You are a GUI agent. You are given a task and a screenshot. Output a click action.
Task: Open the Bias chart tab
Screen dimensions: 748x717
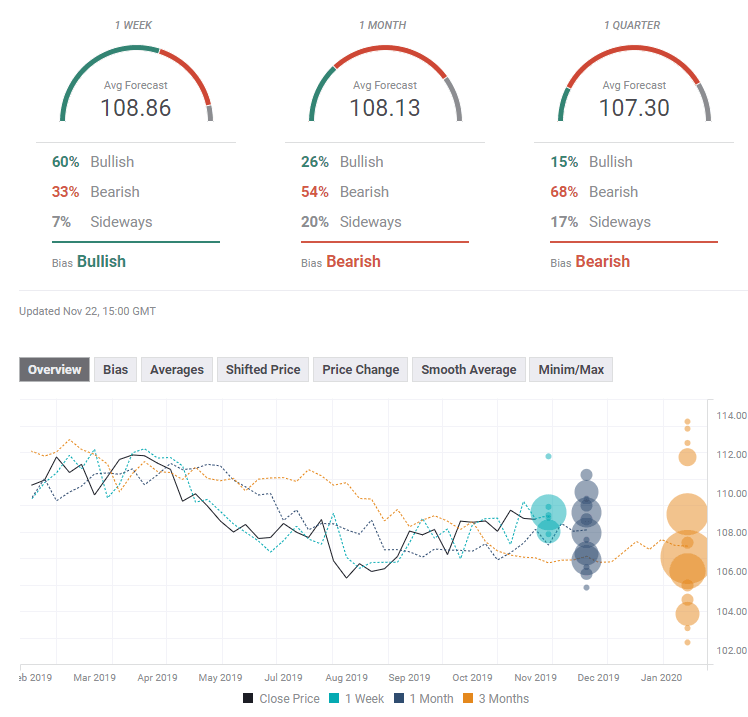click(115, 370)
